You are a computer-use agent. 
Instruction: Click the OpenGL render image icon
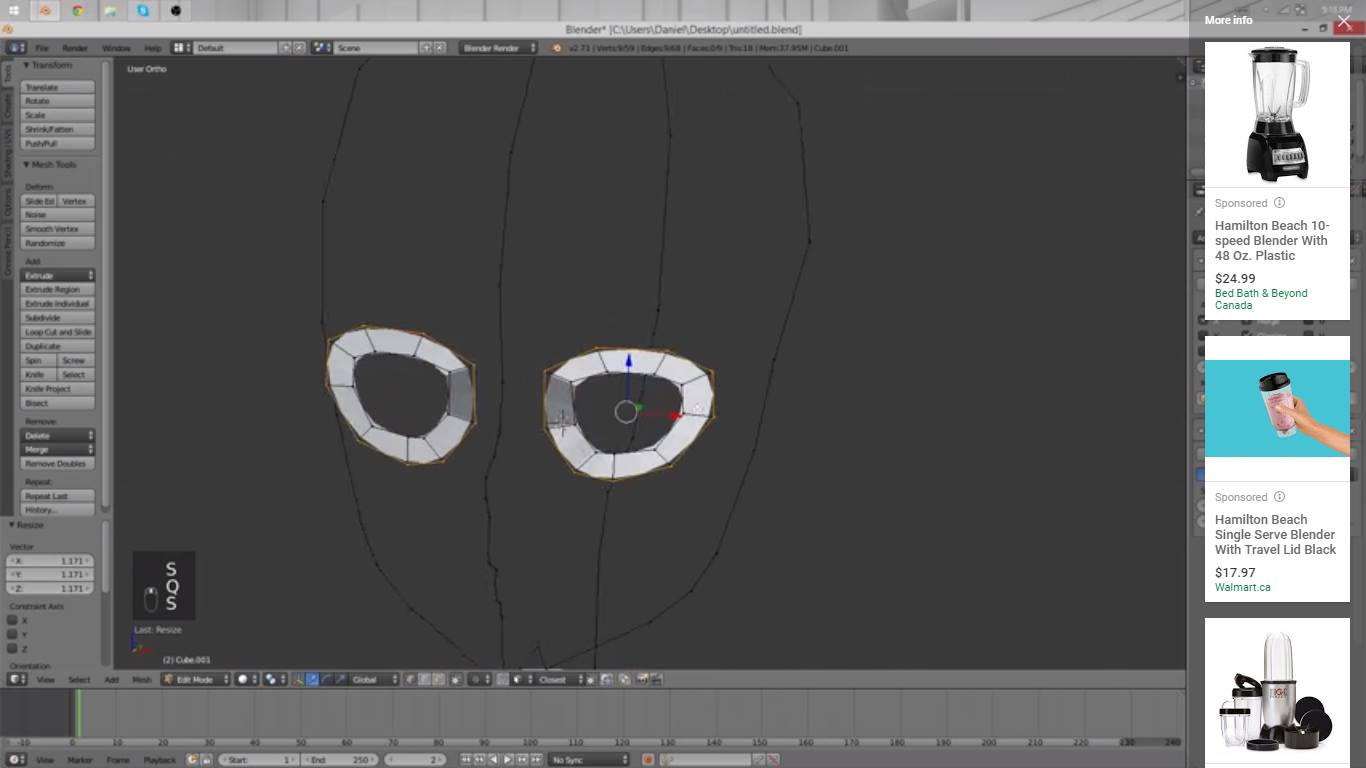(641, 680)
